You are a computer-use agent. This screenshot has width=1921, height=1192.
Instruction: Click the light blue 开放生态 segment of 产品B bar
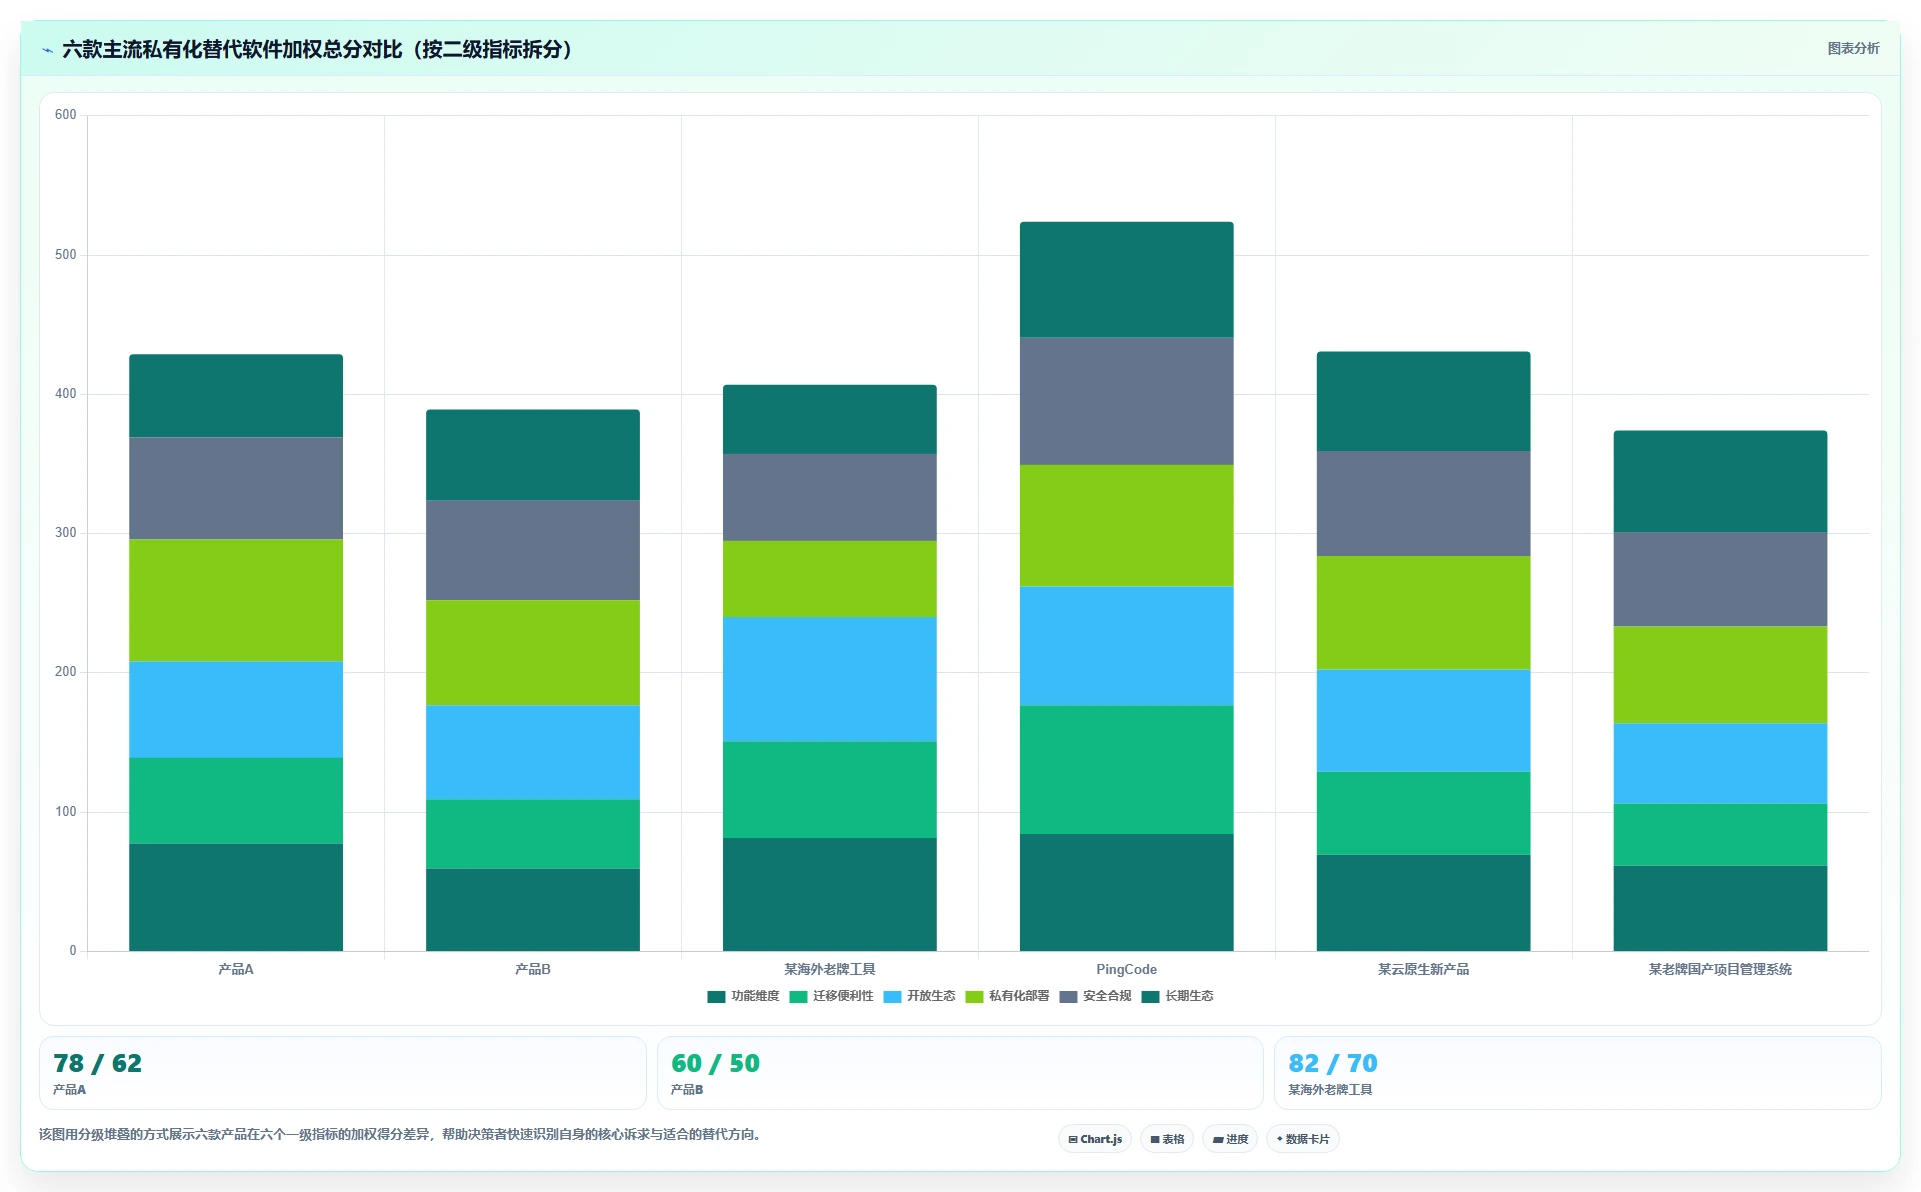point(533,753)
